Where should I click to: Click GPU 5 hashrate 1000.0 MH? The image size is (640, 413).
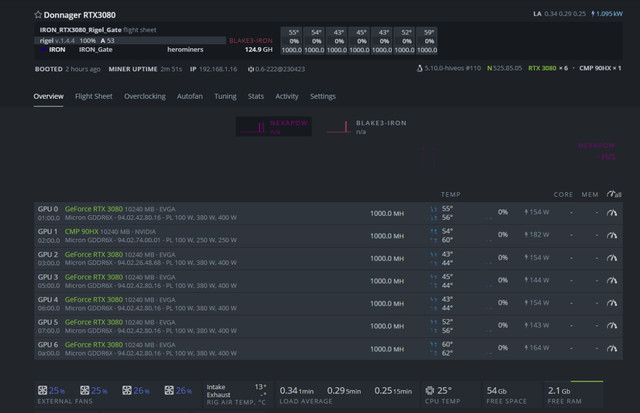point(387,326)
